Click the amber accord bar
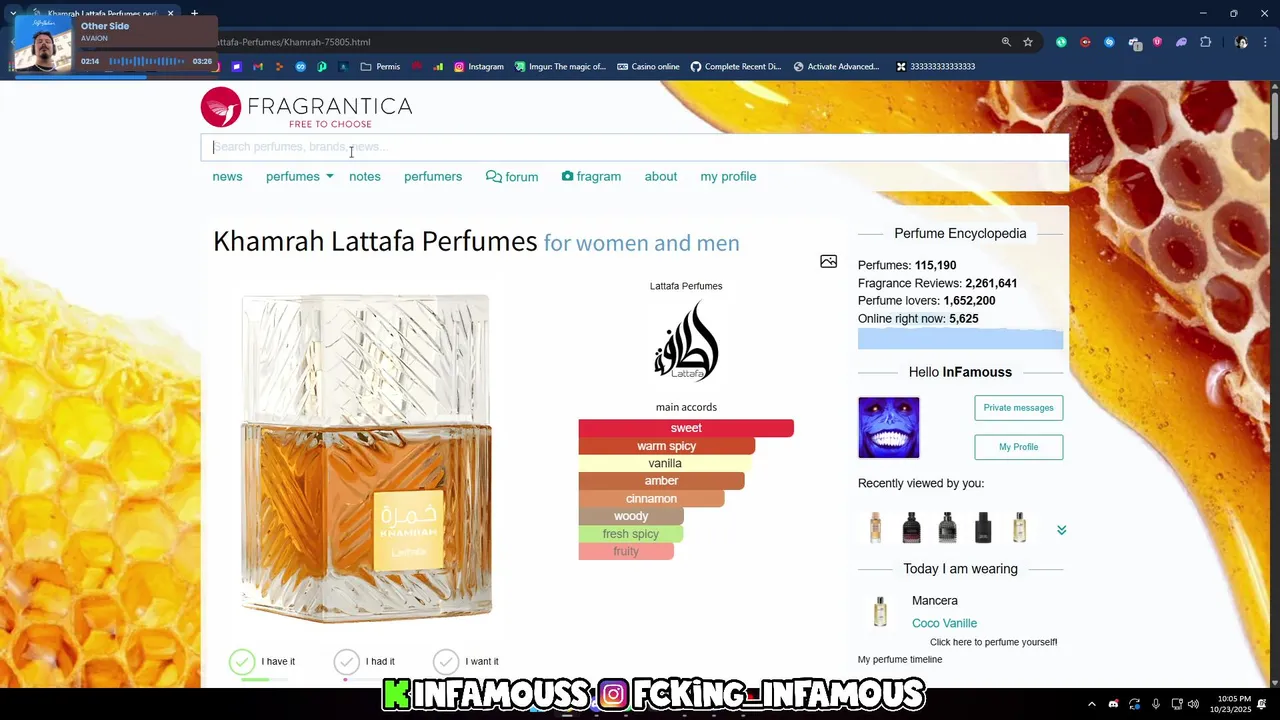Image resolution: width=1280 pixels, height=720 pixels. pos(661,481)
